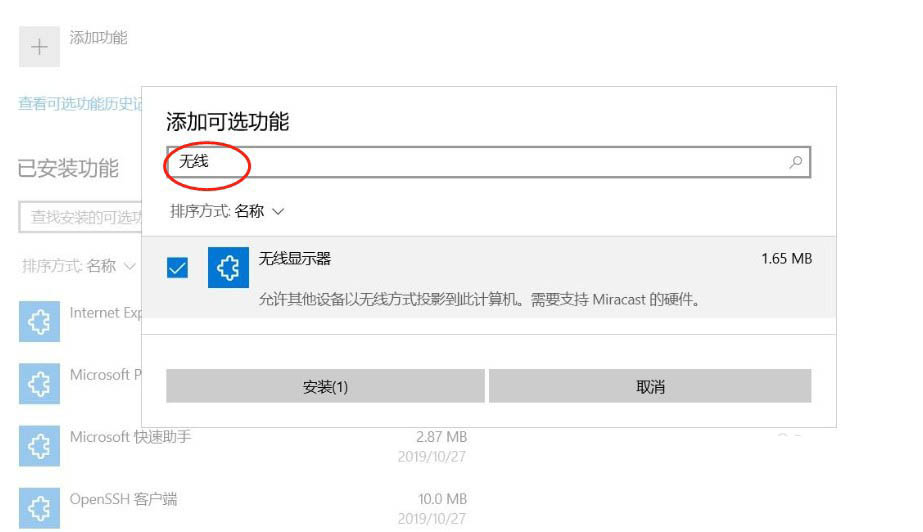Select the OpenSSH 客户端 list item
Image resolution: width=923 pixels, height=532 pixels.
click(x=243, y=508)
